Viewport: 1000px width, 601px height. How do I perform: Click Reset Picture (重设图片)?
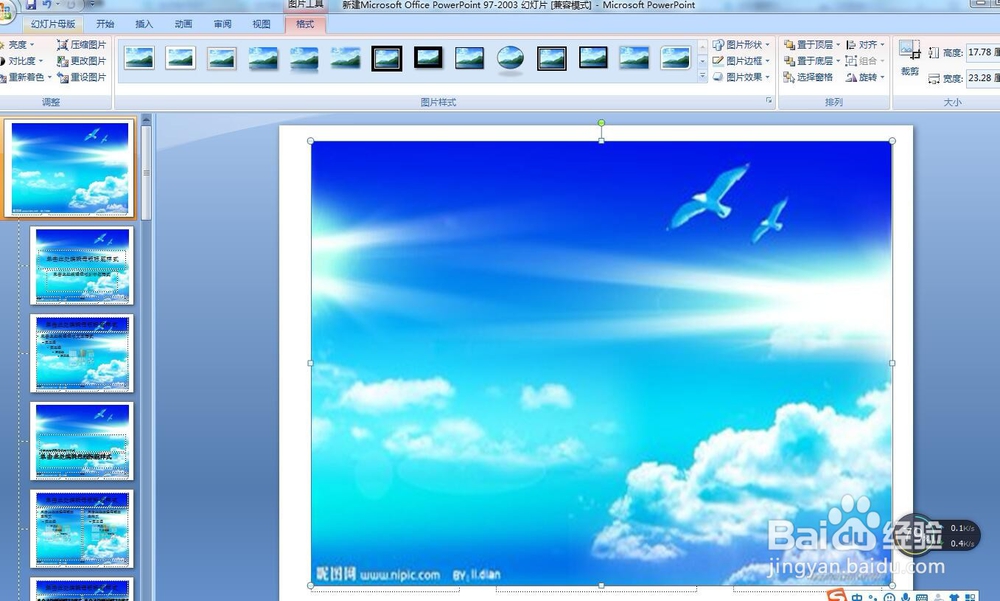pyautogui.click(x=82, y=77)
